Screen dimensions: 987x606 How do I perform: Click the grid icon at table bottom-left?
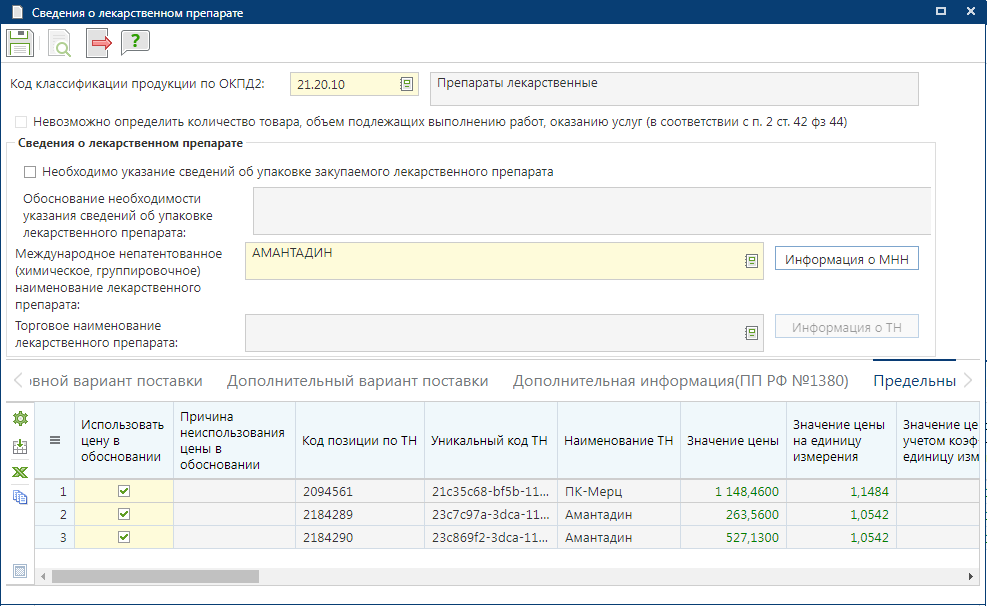(x=20, y=571)
